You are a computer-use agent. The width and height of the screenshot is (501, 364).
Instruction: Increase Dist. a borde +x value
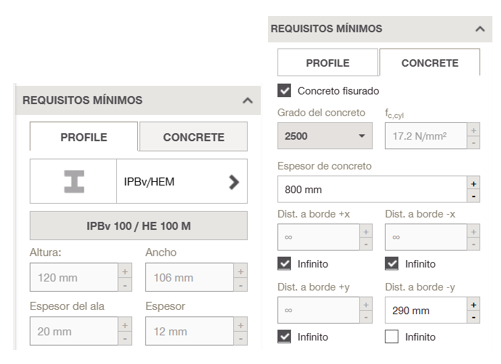point(366,231)
